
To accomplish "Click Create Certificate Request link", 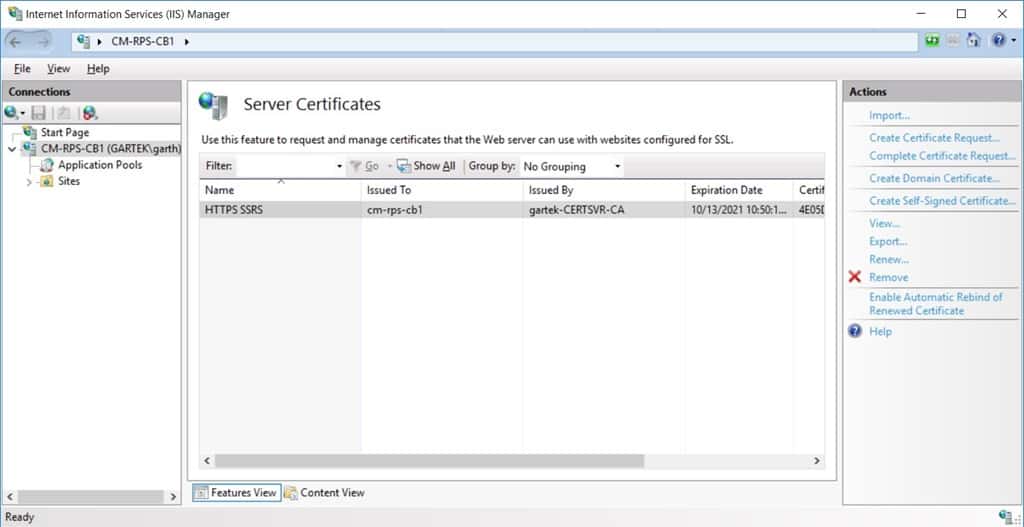I will pyautogui.click(x=934, y=138).
